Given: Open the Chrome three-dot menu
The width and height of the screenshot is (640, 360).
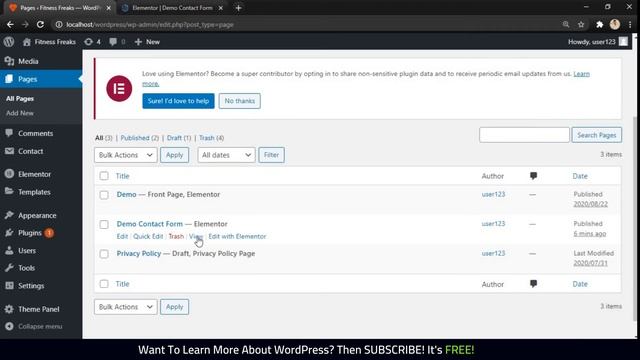Looking at the screenshot, I should 630,24.
